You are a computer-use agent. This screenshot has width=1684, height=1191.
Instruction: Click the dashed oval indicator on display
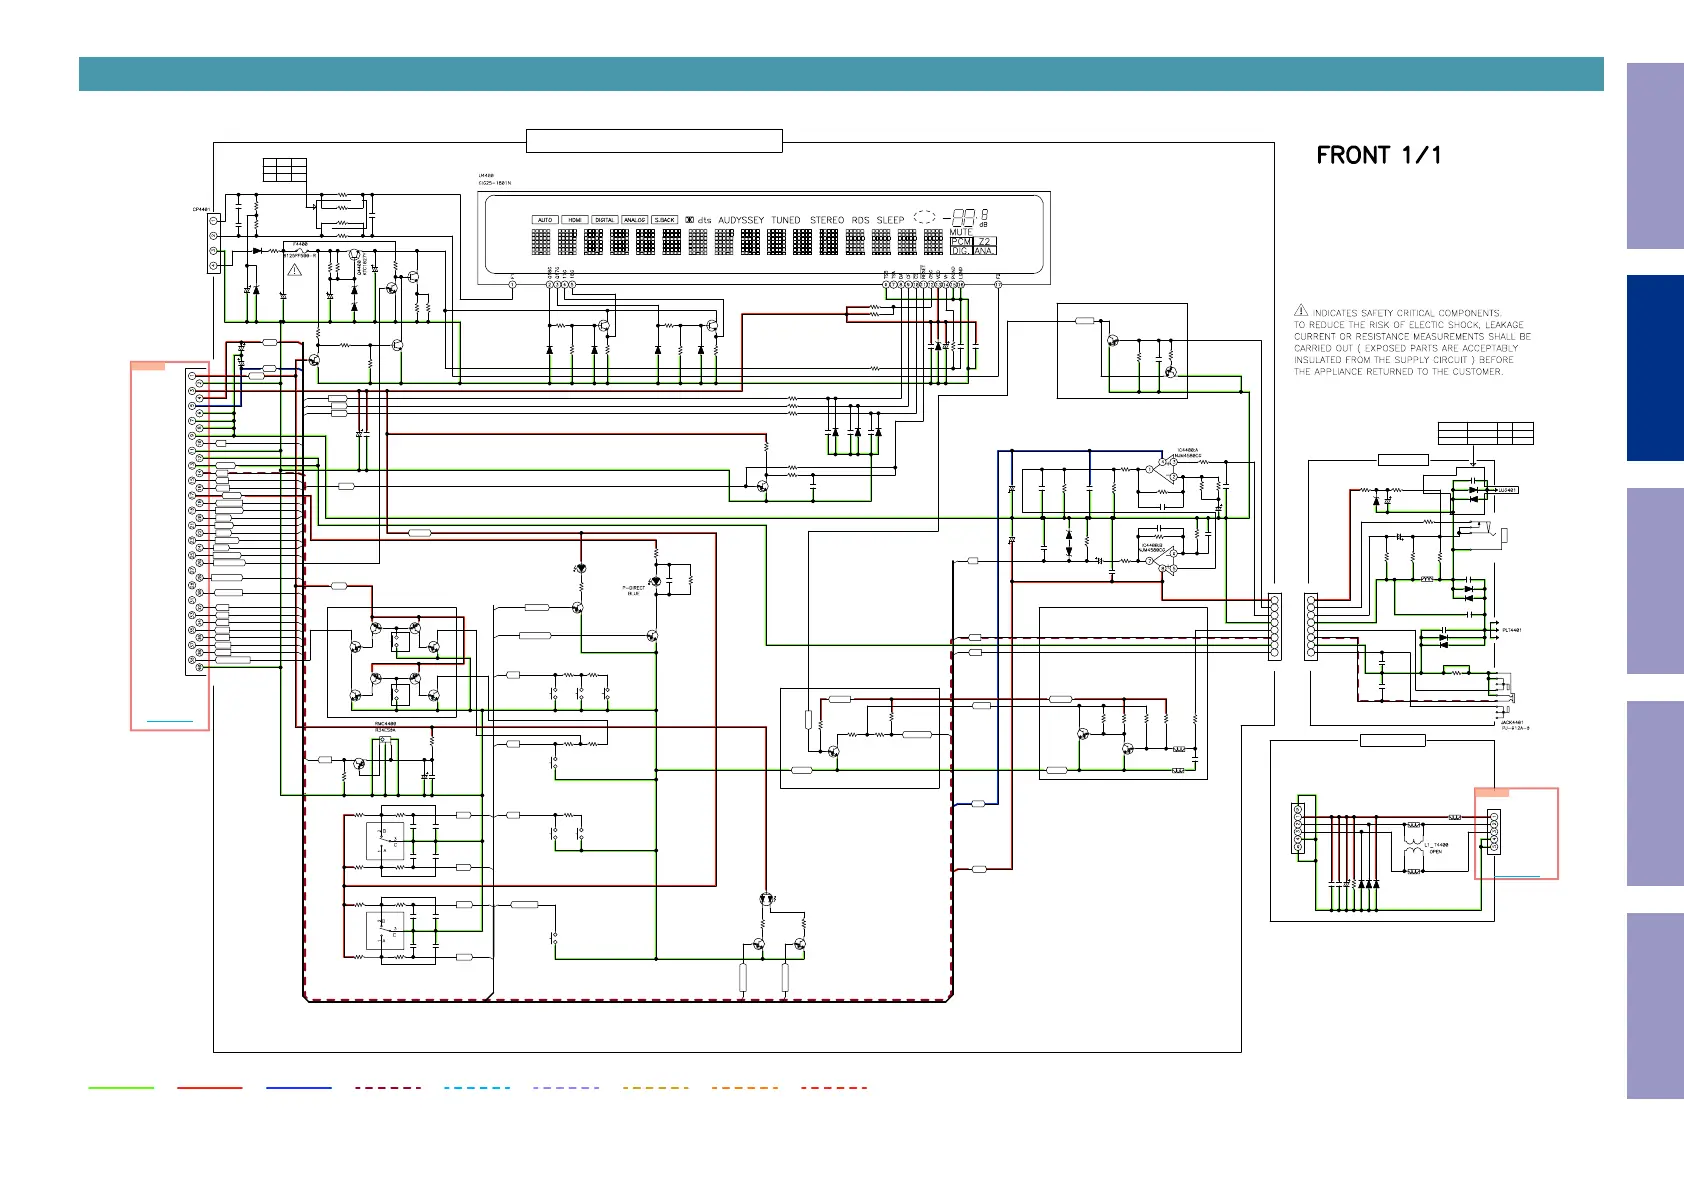[x=925, y=217]
